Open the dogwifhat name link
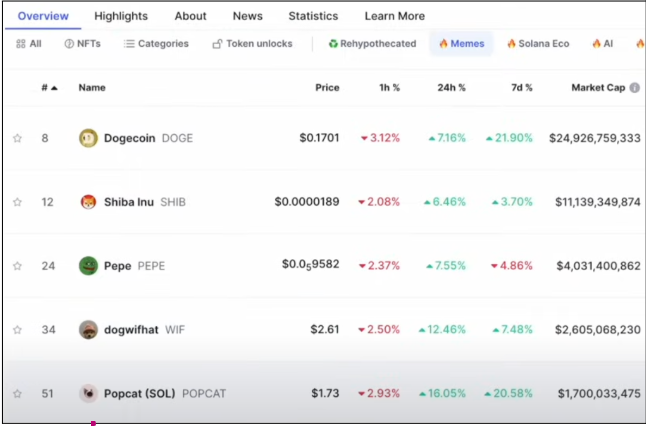Screen dimensions: 646x426 (x=131, y=330)
